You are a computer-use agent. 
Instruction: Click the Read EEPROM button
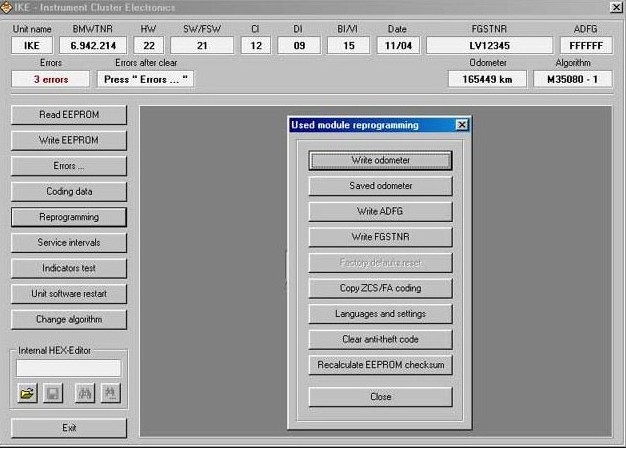[69, 115]
